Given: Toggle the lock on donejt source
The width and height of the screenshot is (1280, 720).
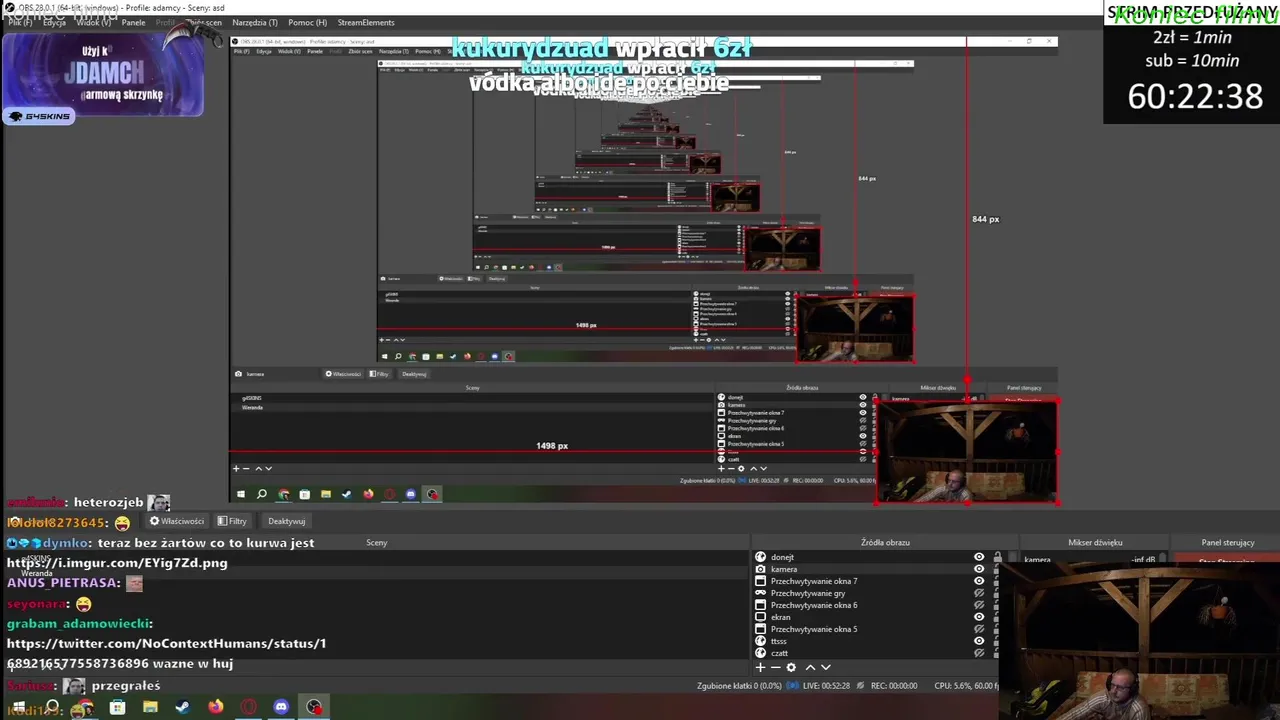Looking at the screenshot, I should (x=996, y=557).
